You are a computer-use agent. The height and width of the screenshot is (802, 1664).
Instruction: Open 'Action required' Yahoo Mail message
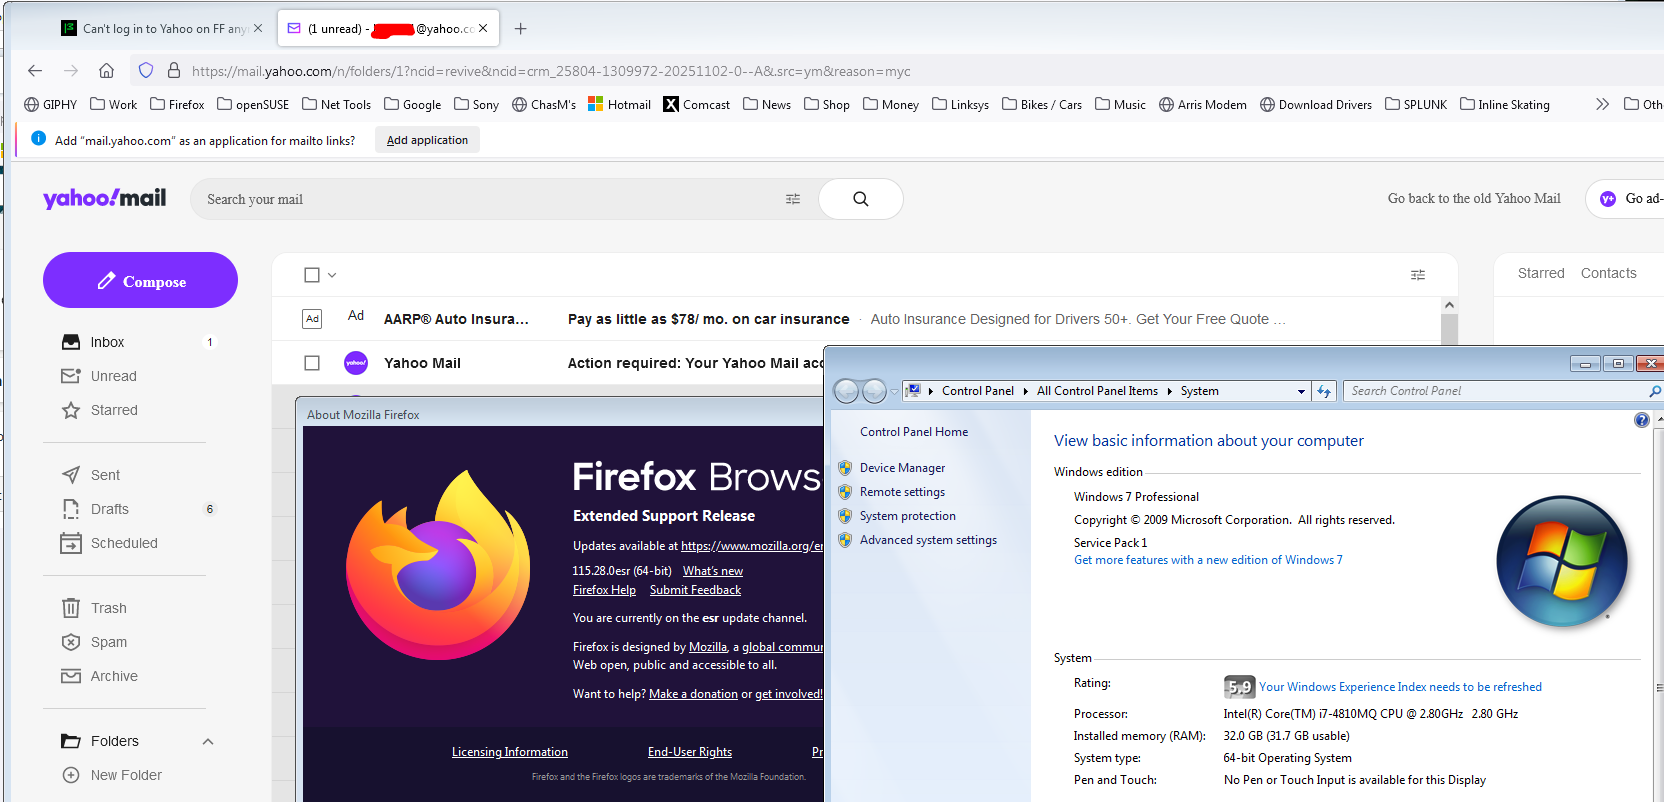(x=695, y=363)
